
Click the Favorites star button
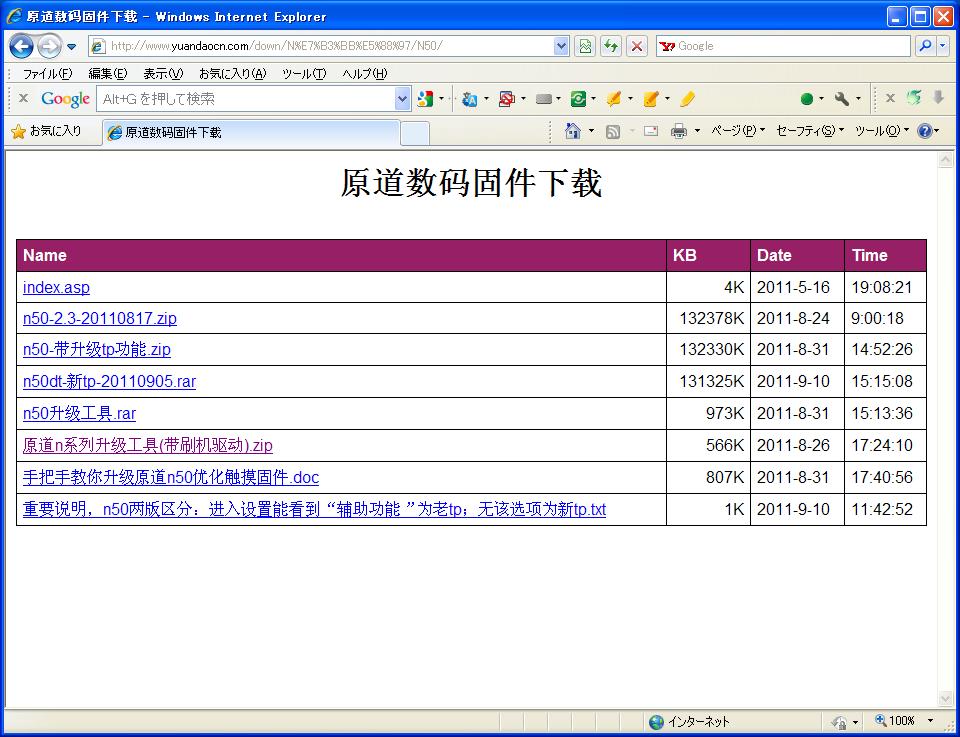(47, 131)
